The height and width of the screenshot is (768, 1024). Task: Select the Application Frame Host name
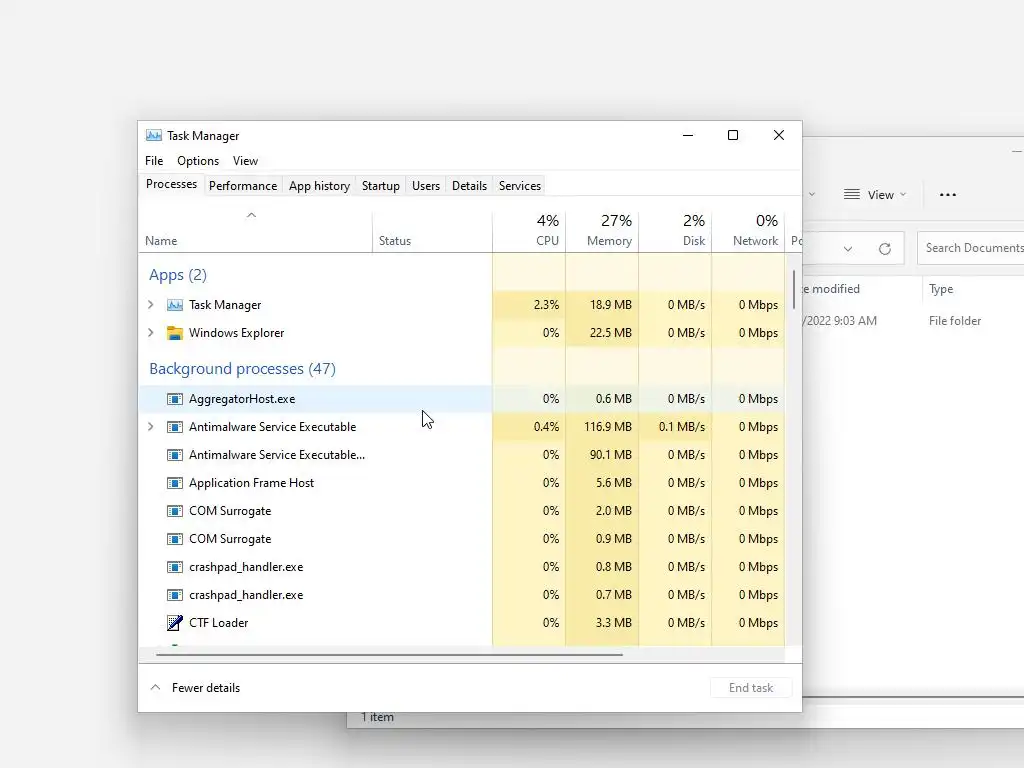pos(251,483)
